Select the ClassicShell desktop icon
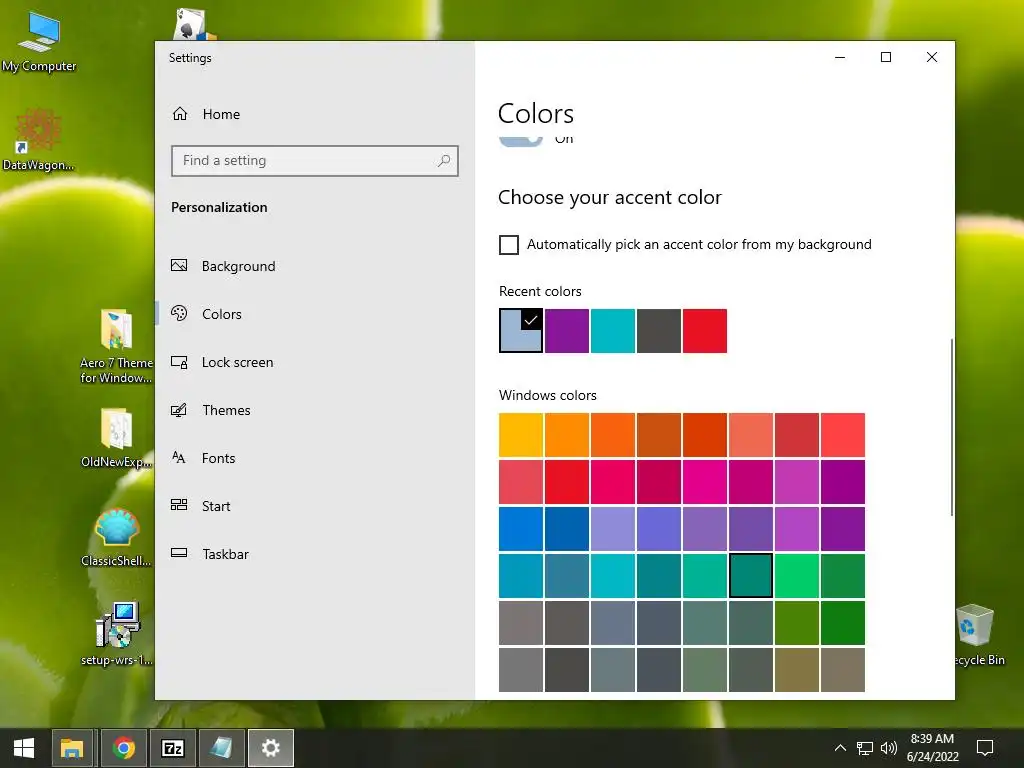Screen dimensions: 1024x768 [117, 537]
